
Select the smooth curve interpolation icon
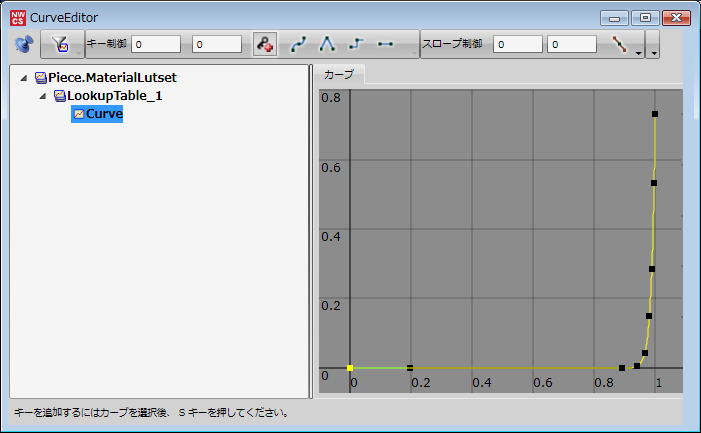[x=299, y=44]
